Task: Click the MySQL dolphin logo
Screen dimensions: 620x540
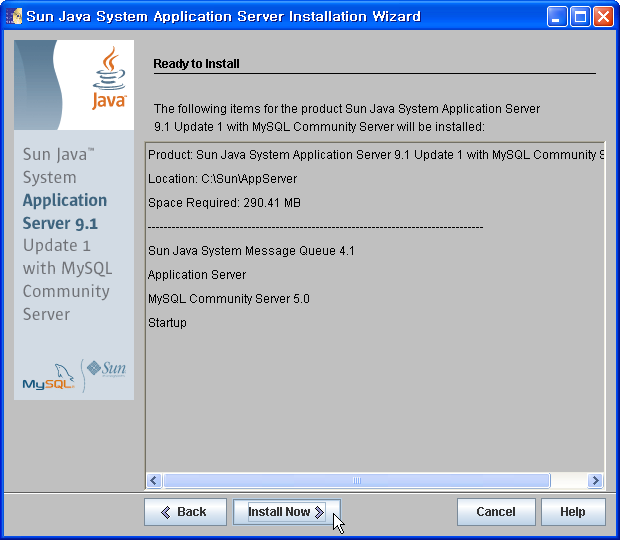Action: coord(49,377)
